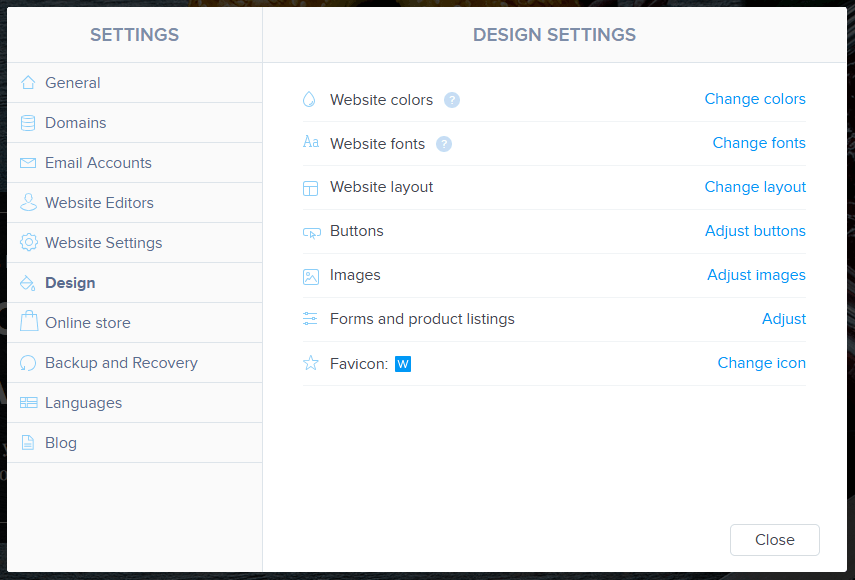Open the Change colors link
The width and height of the screenshot is (855, 580).
(754, 99)
